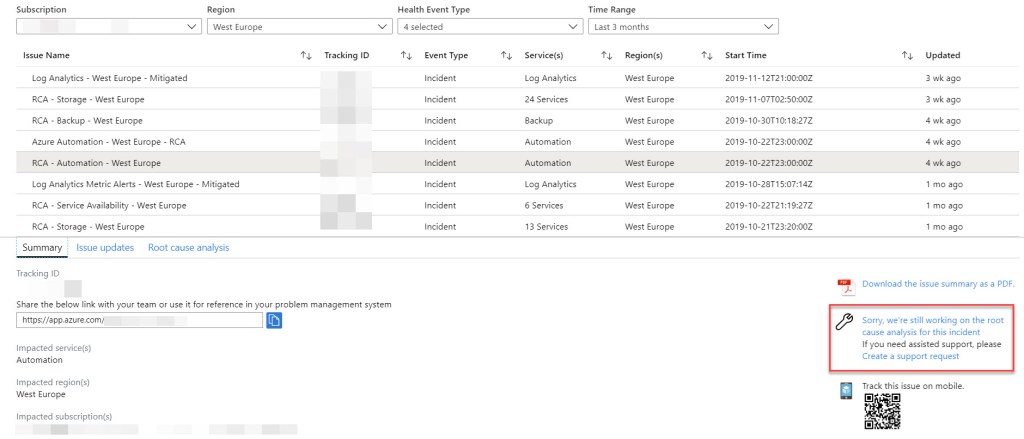The height and width of the screenshot is (439, 1024).
Task: Open the Region dropdown showing West Europe
Action: point(298,27)
